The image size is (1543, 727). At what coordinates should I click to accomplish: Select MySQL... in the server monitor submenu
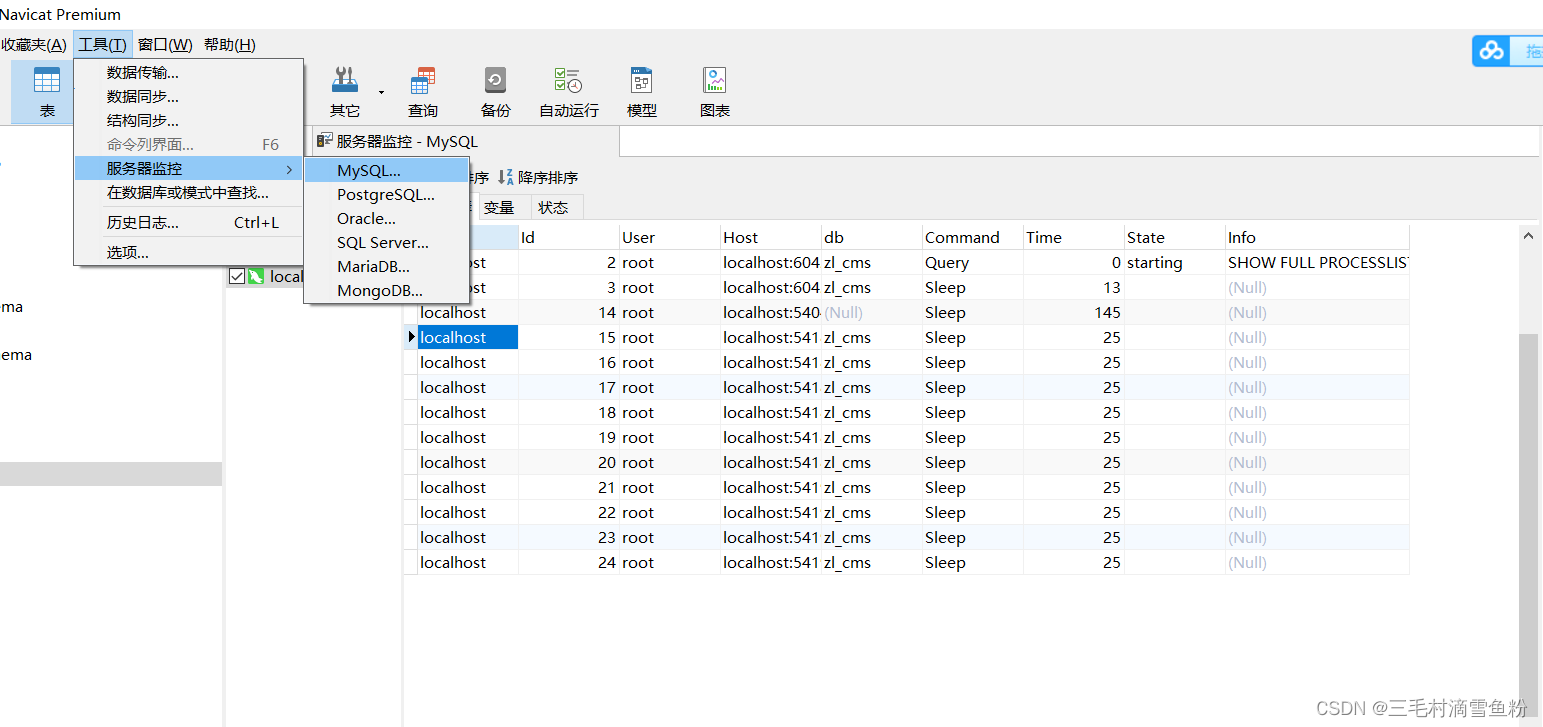click(387, 170)
